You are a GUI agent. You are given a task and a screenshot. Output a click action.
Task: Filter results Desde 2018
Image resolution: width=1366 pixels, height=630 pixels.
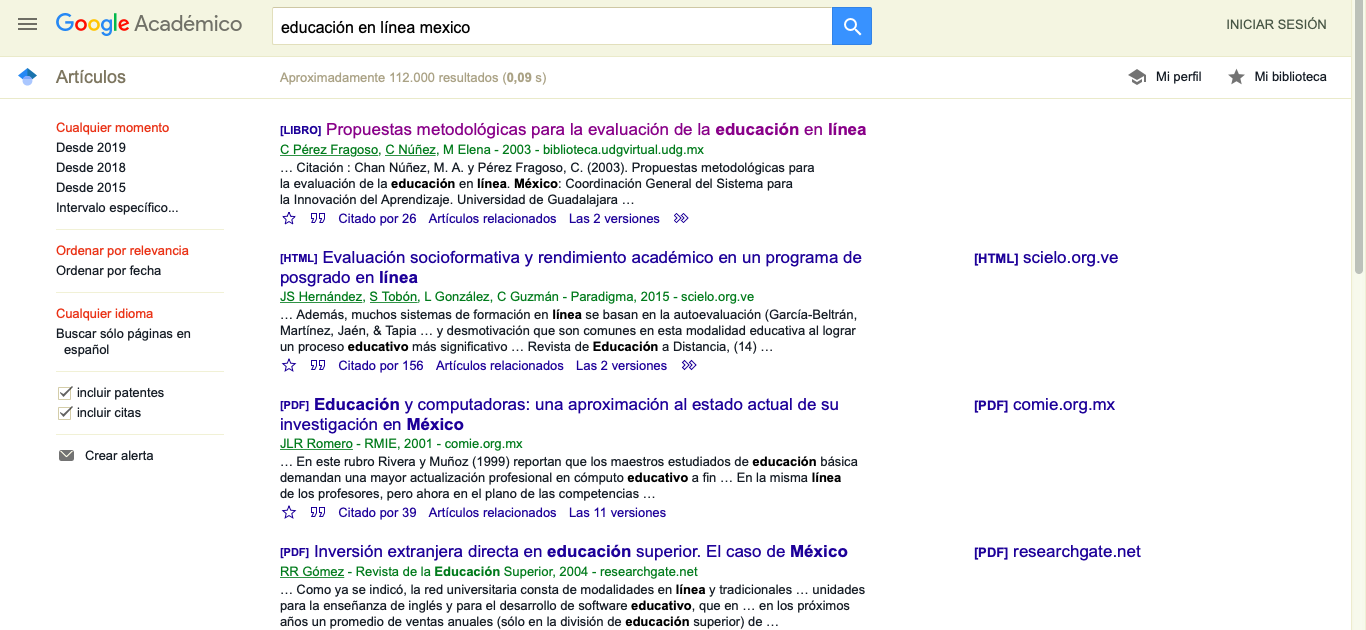[x=91, y=168]
